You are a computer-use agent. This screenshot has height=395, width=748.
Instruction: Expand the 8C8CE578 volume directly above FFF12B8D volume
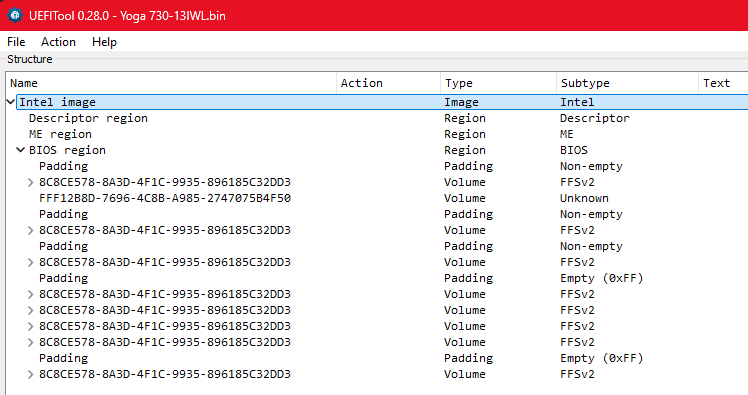[x=31, y=182]
